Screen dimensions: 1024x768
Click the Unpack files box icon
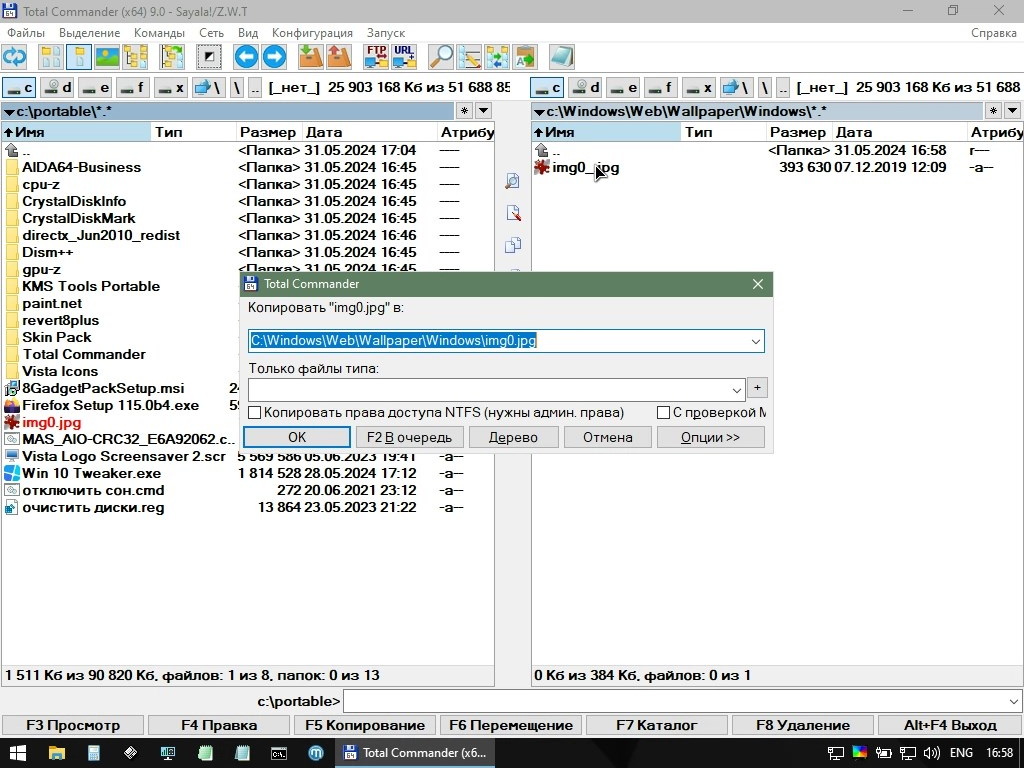pyautogui.click(x=339, y=57)
